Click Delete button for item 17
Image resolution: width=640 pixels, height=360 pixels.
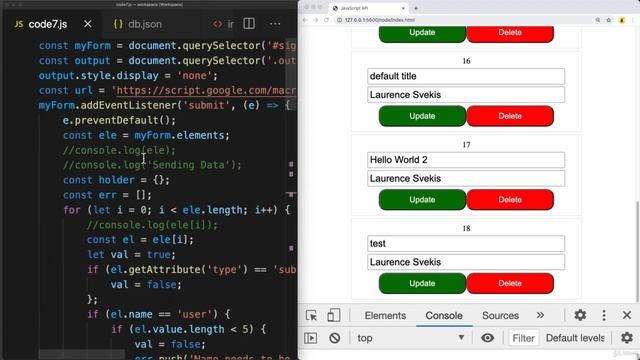click(510, 200)
